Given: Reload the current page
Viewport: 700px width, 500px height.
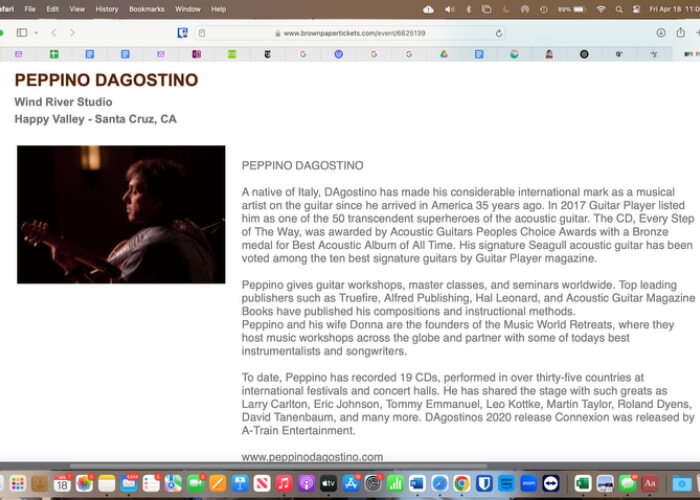Looking at the screenshot, I should tap(499, 33).
